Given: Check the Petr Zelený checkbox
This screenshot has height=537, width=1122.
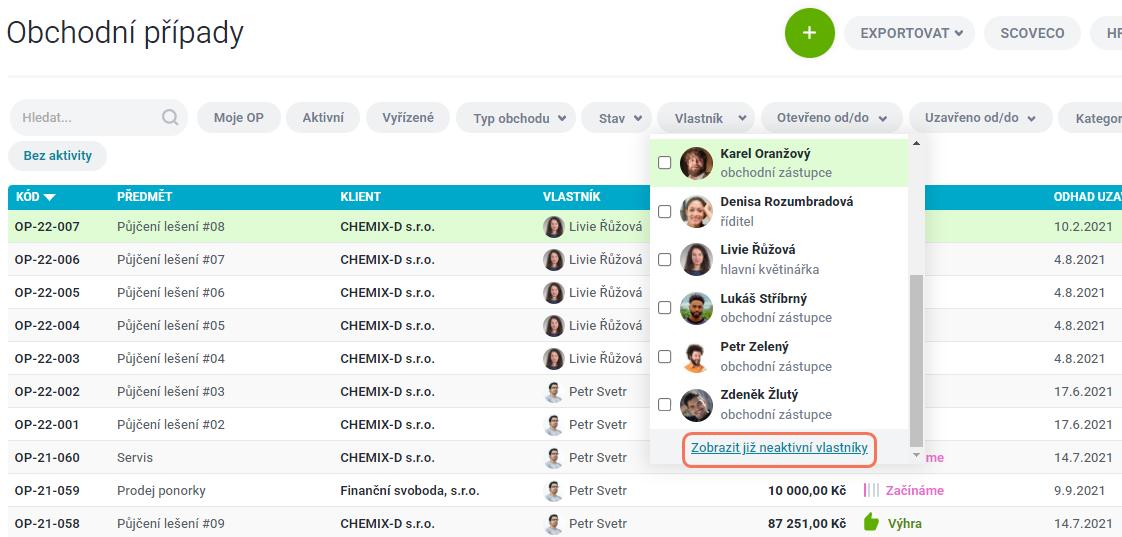Looking at the screenshot, I should 664,357.
